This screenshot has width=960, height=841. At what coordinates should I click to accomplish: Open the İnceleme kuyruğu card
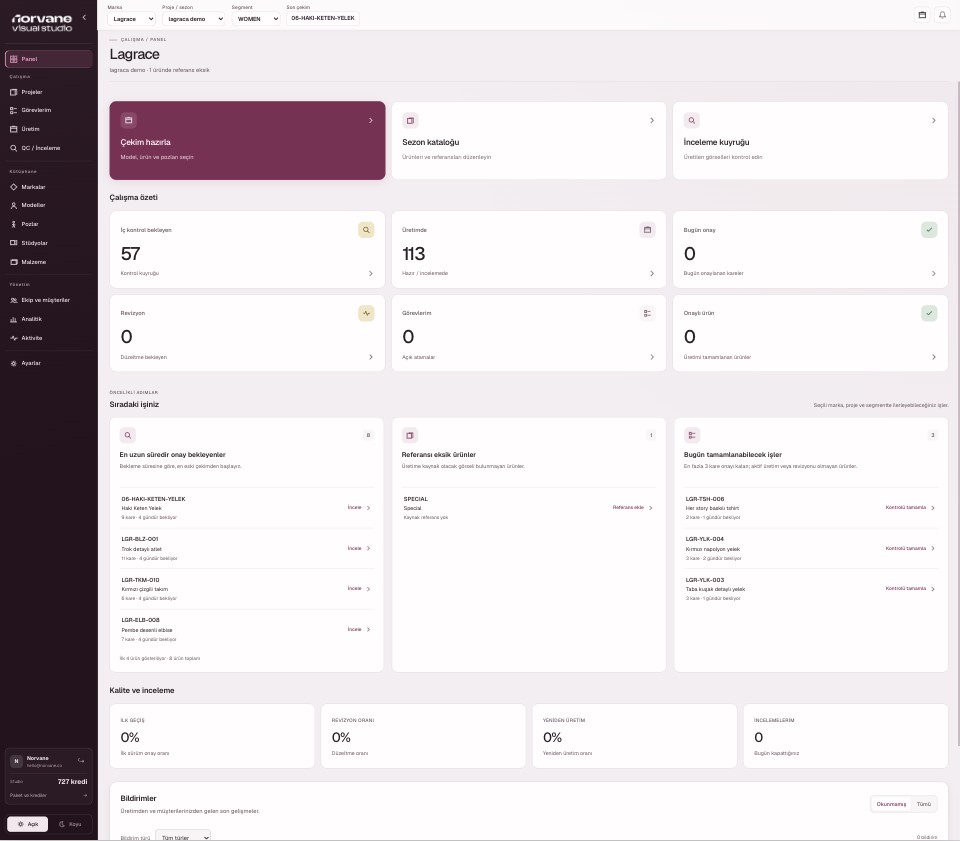[x=810, y=140]
